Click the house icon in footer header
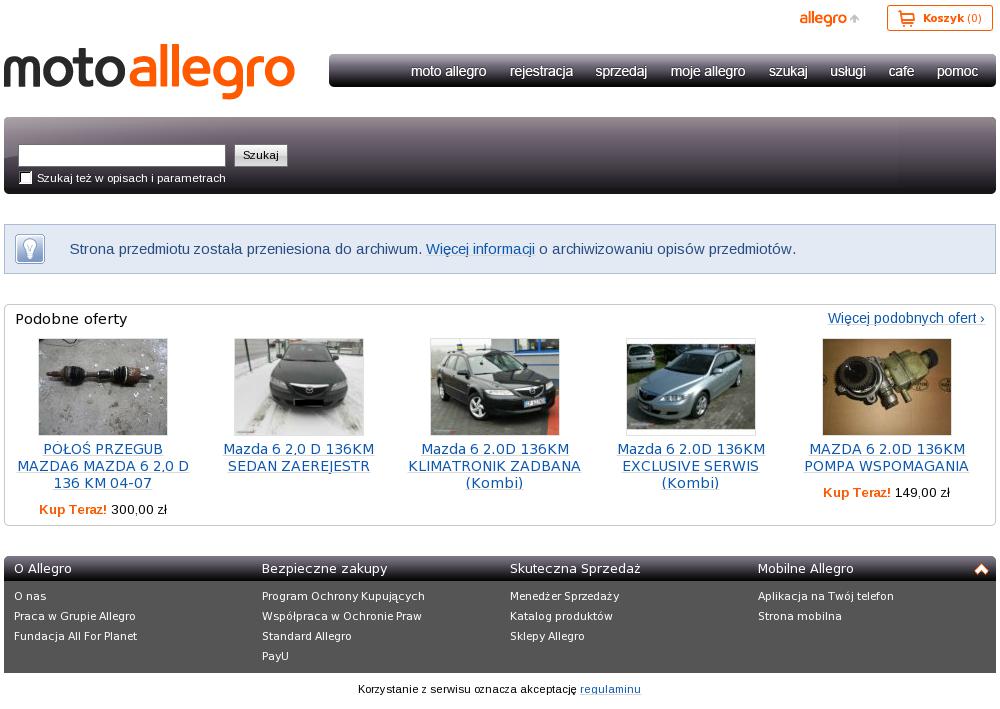Image resolution: width=1000 pixels, height=709 pixels. (981, 569)
